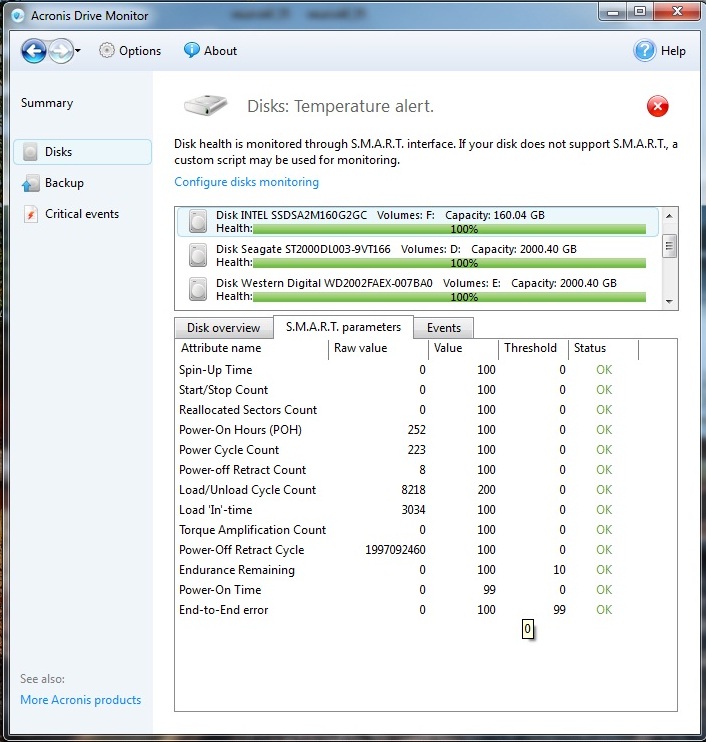Open Backup section in sidebar
The height and width of the screenshot is (742, 706).
(x=64, y=183)
